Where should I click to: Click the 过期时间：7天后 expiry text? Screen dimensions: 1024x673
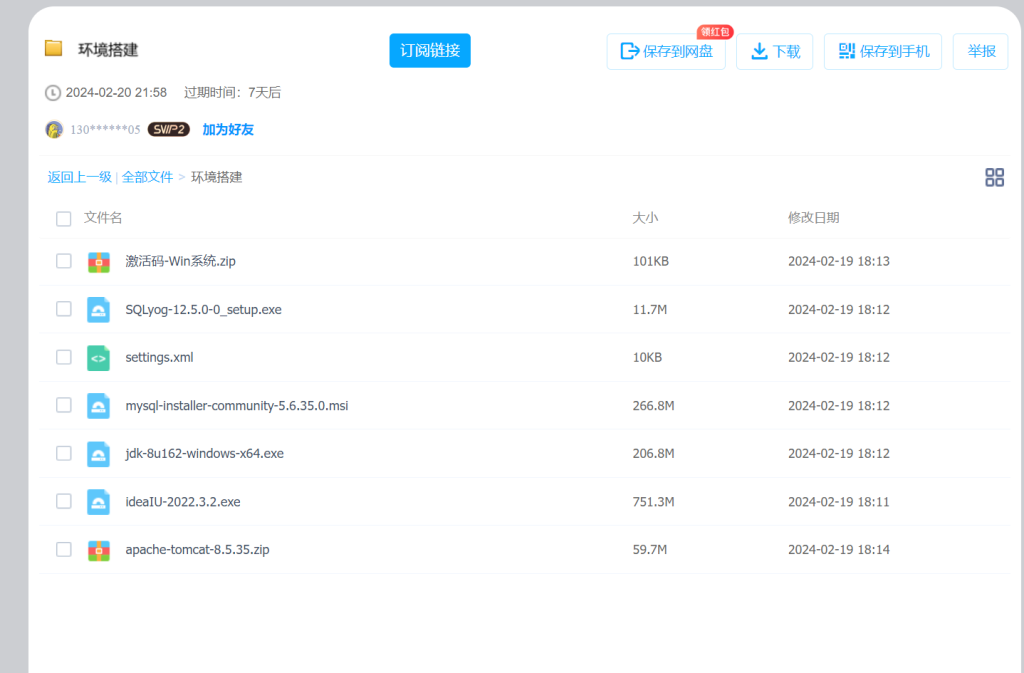(x=232, y=93)
